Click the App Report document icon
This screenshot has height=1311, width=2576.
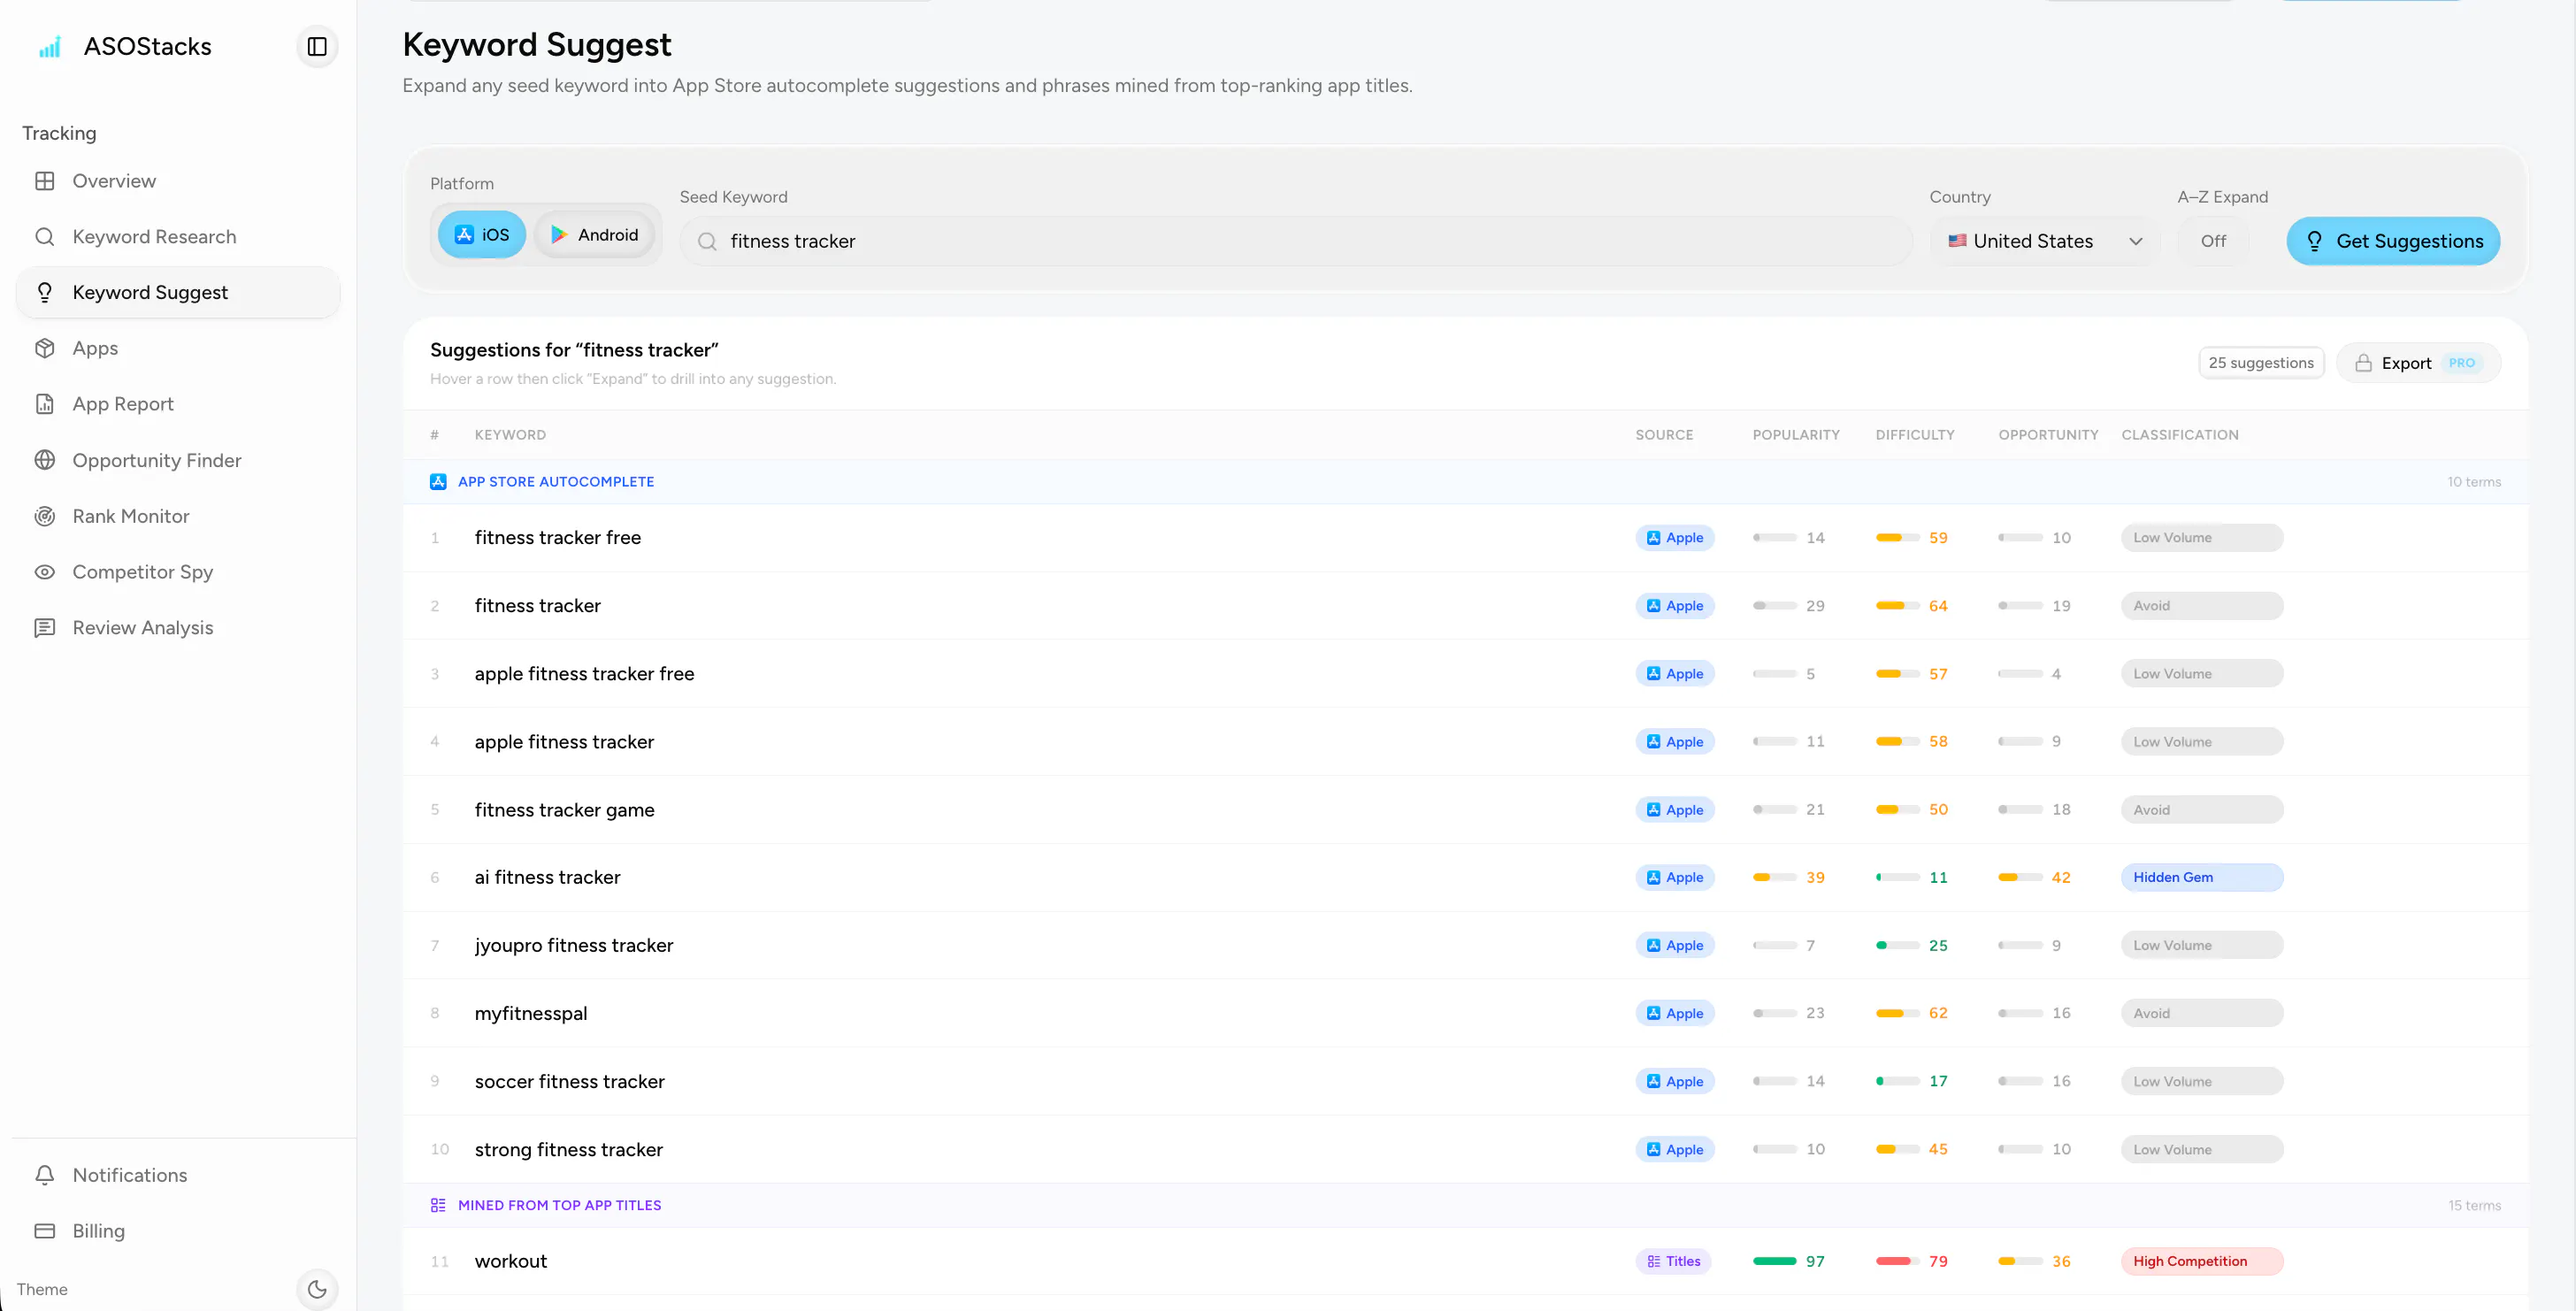(x=45, y=404)
